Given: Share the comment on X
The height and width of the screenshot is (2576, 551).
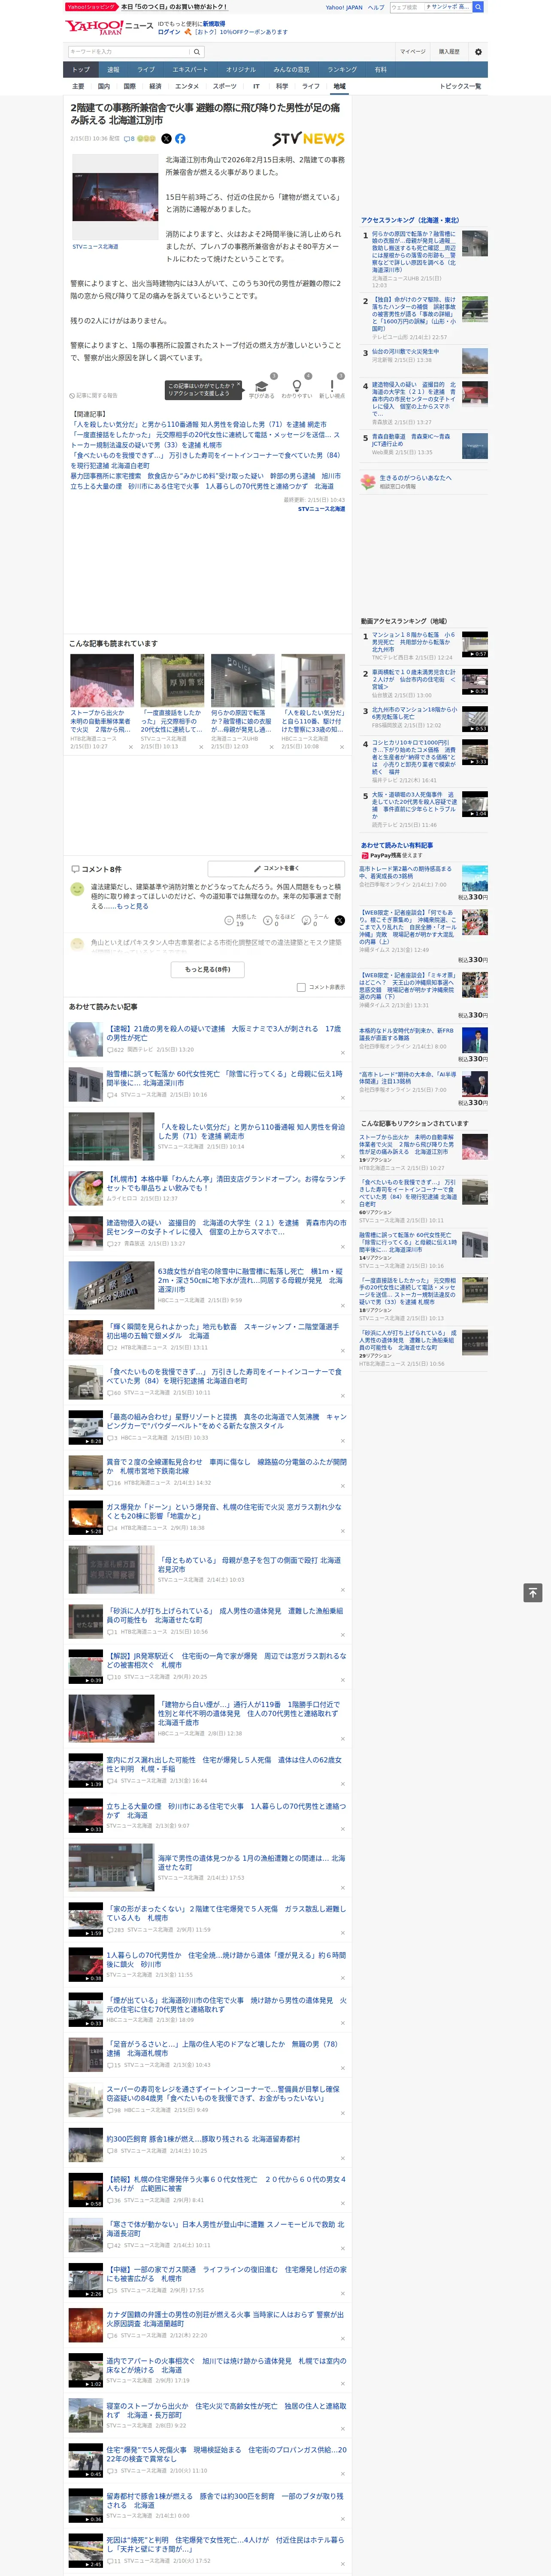Looking at the screenshot, I should (x=340, y=920).
